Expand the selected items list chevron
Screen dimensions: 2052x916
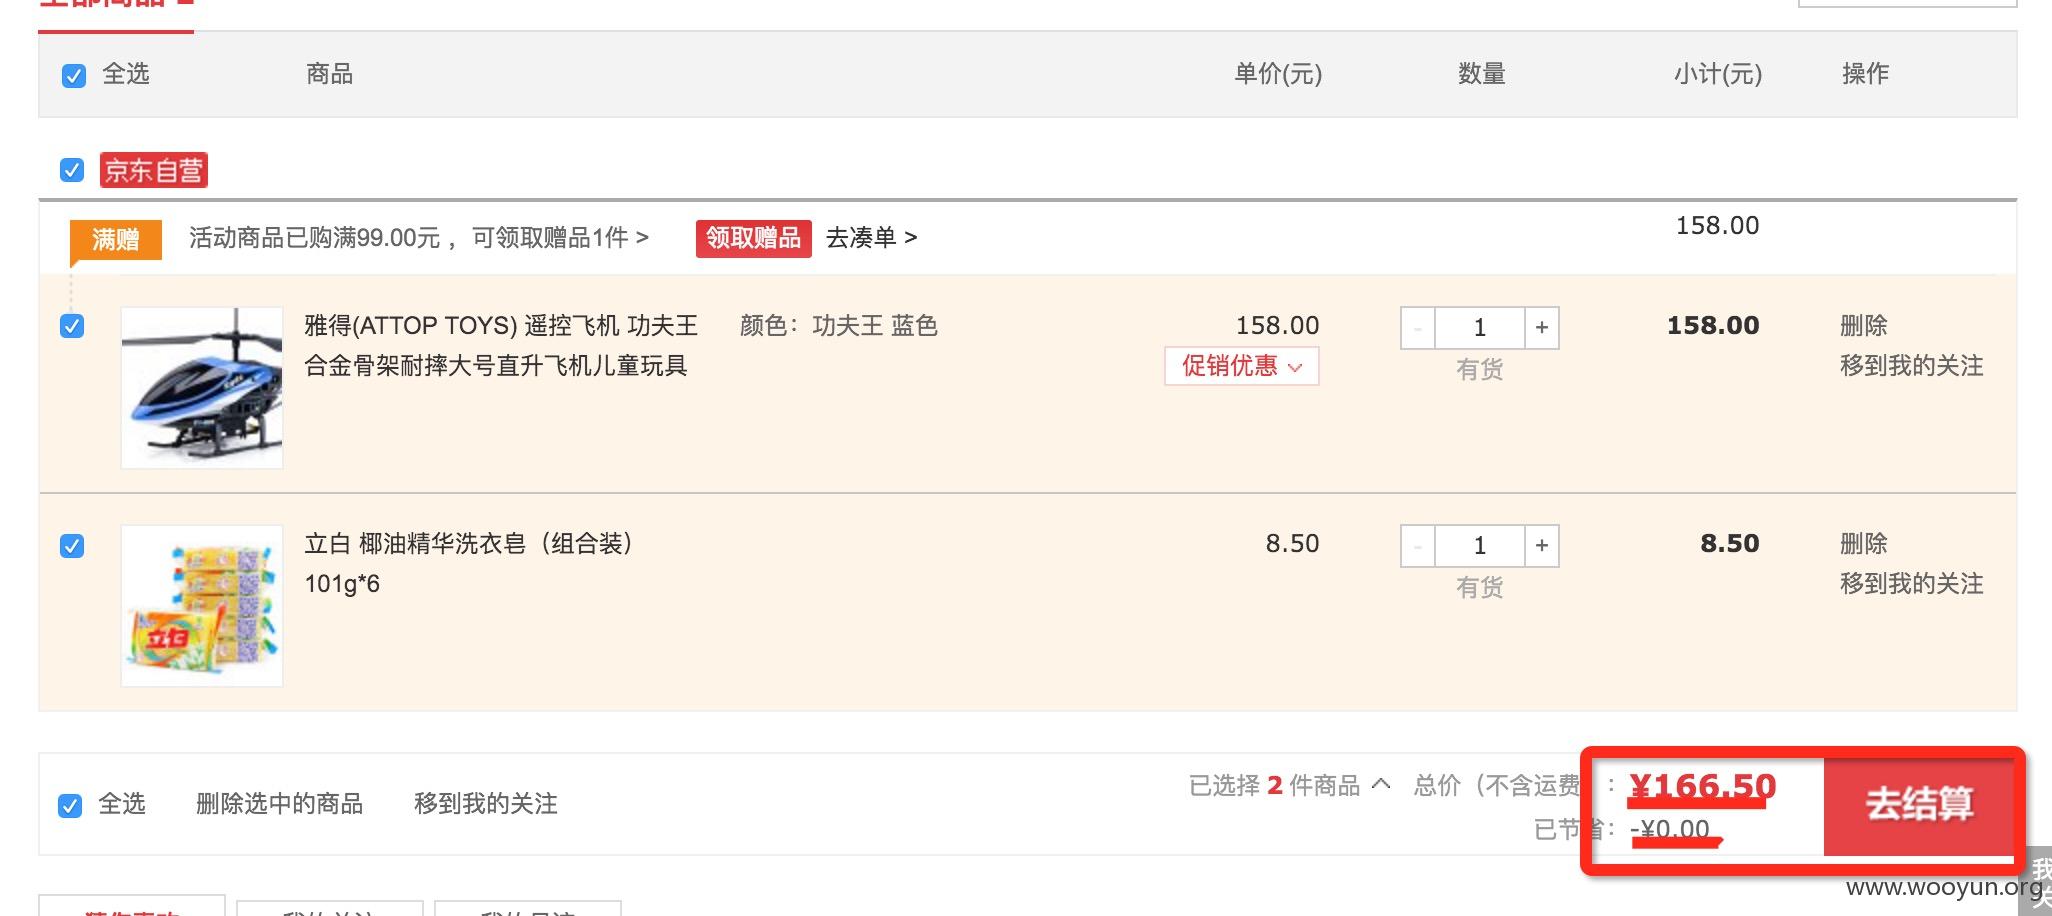(1381, 784)
